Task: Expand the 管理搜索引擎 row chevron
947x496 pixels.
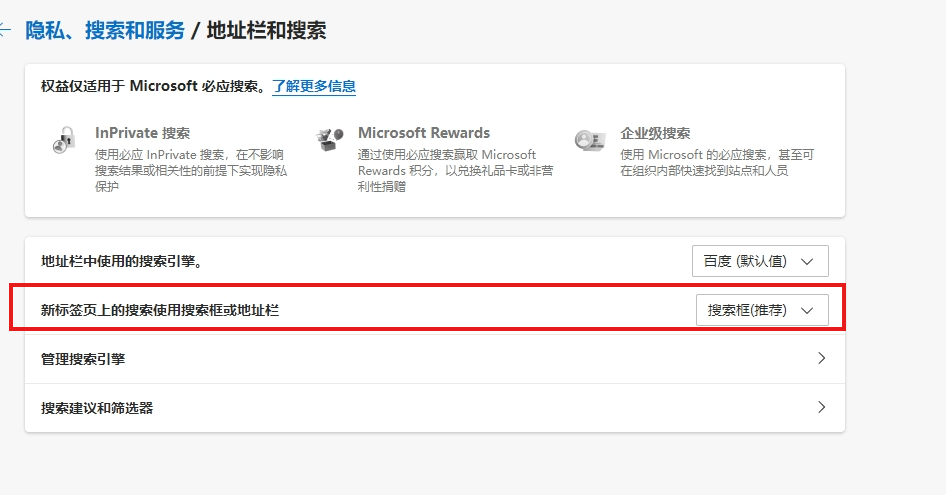Action: click(821, 358)
